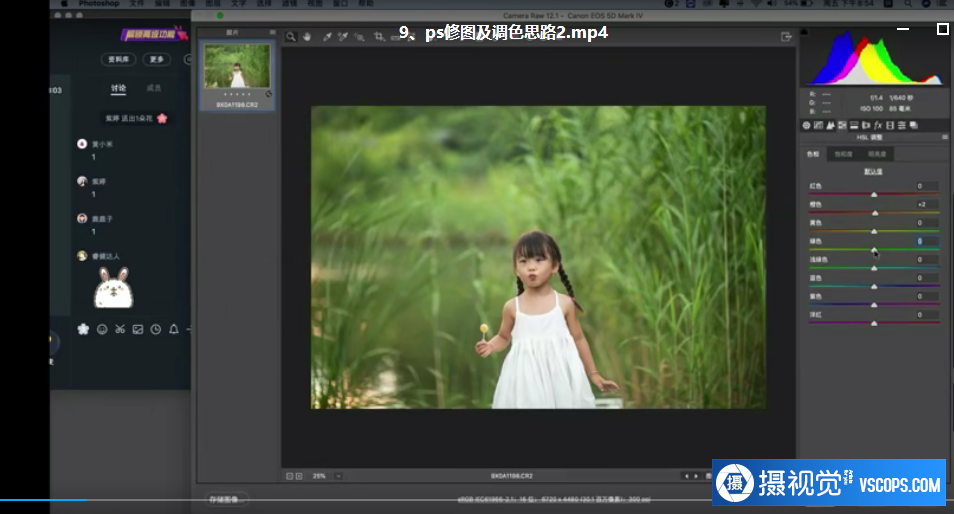Select the White Balance eyedropper tool
954x514 pixels.
pos(327,37)
